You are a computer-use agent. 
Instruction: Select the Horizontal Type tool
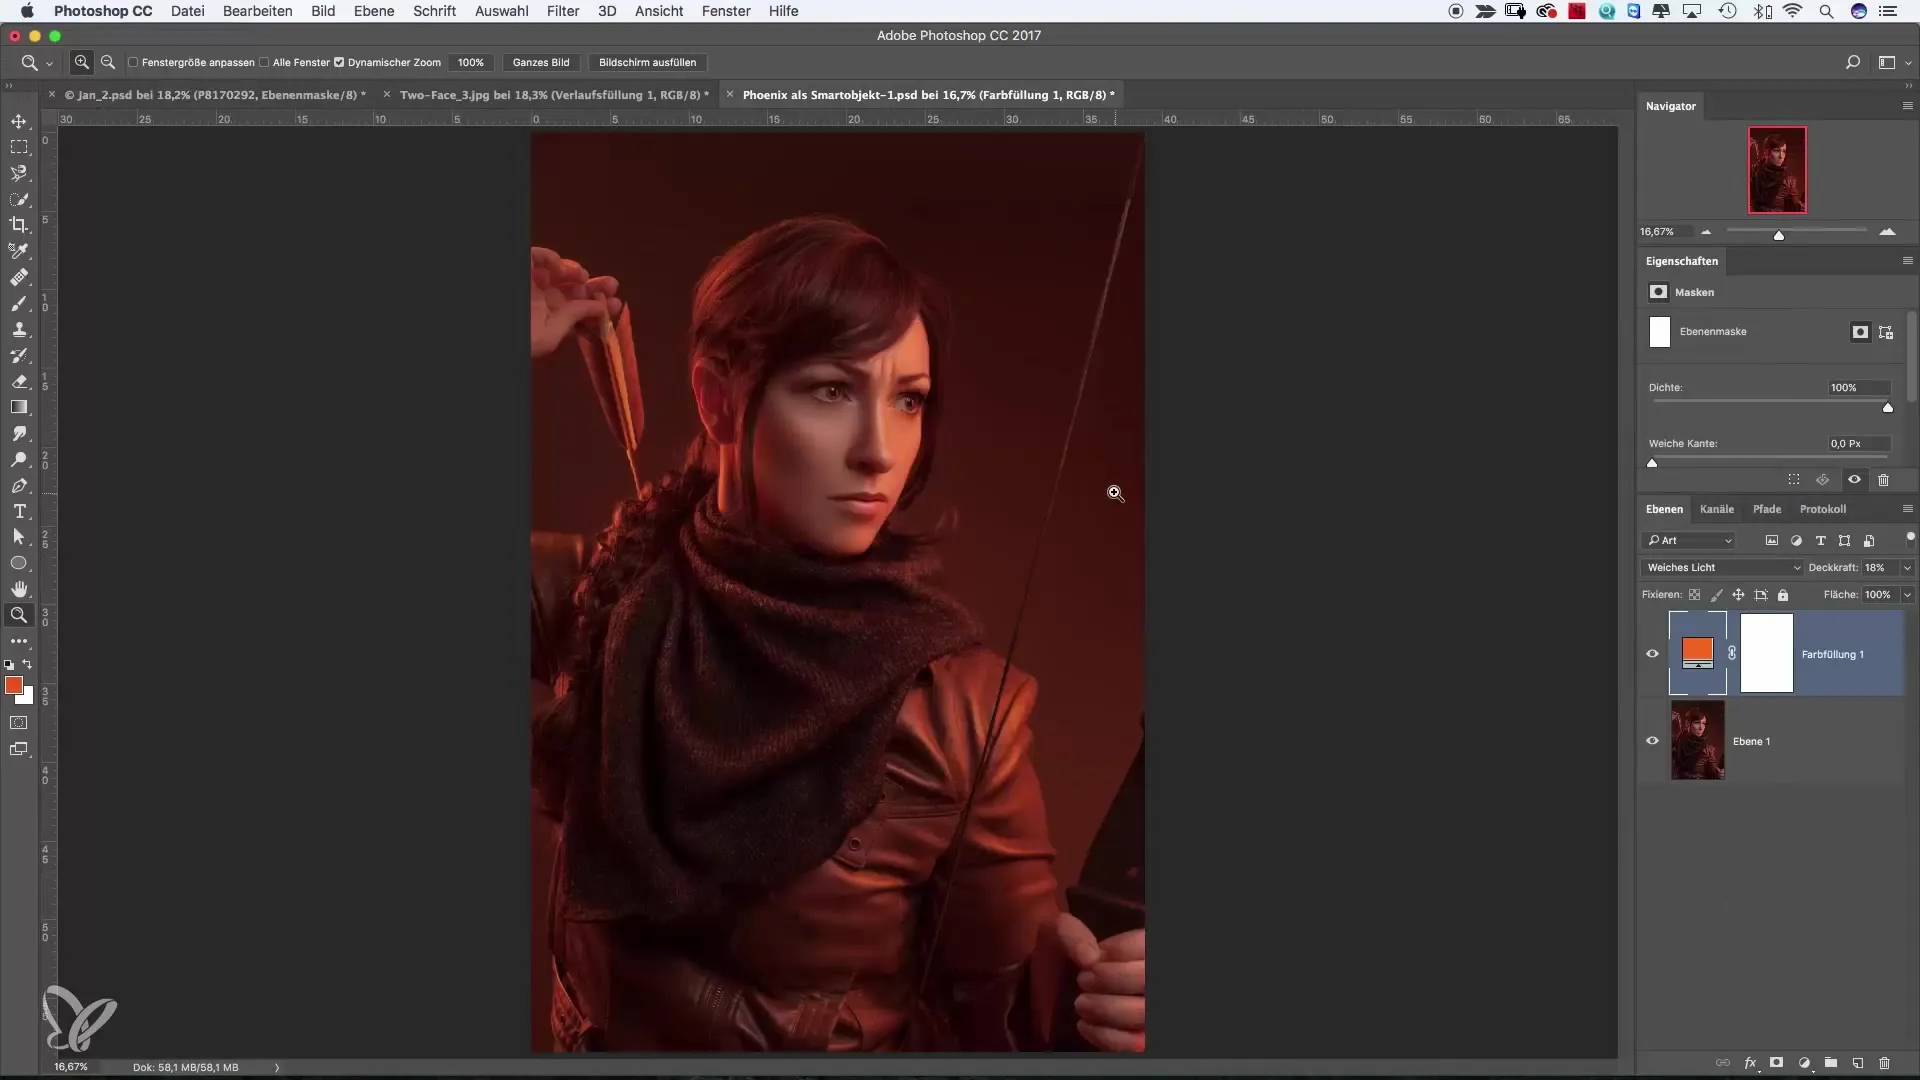click(19, 511)
